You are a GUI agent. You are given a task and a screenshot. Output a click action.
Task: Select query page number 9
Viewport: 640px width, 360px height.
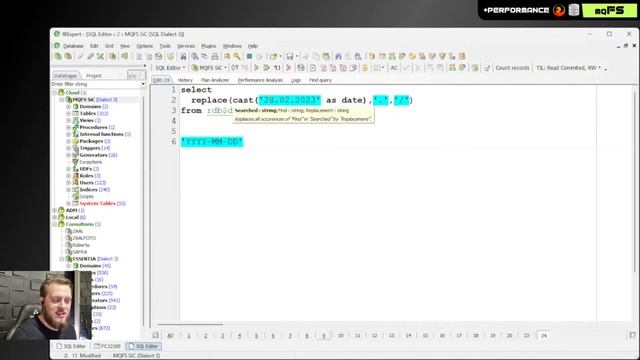[324, 336]
